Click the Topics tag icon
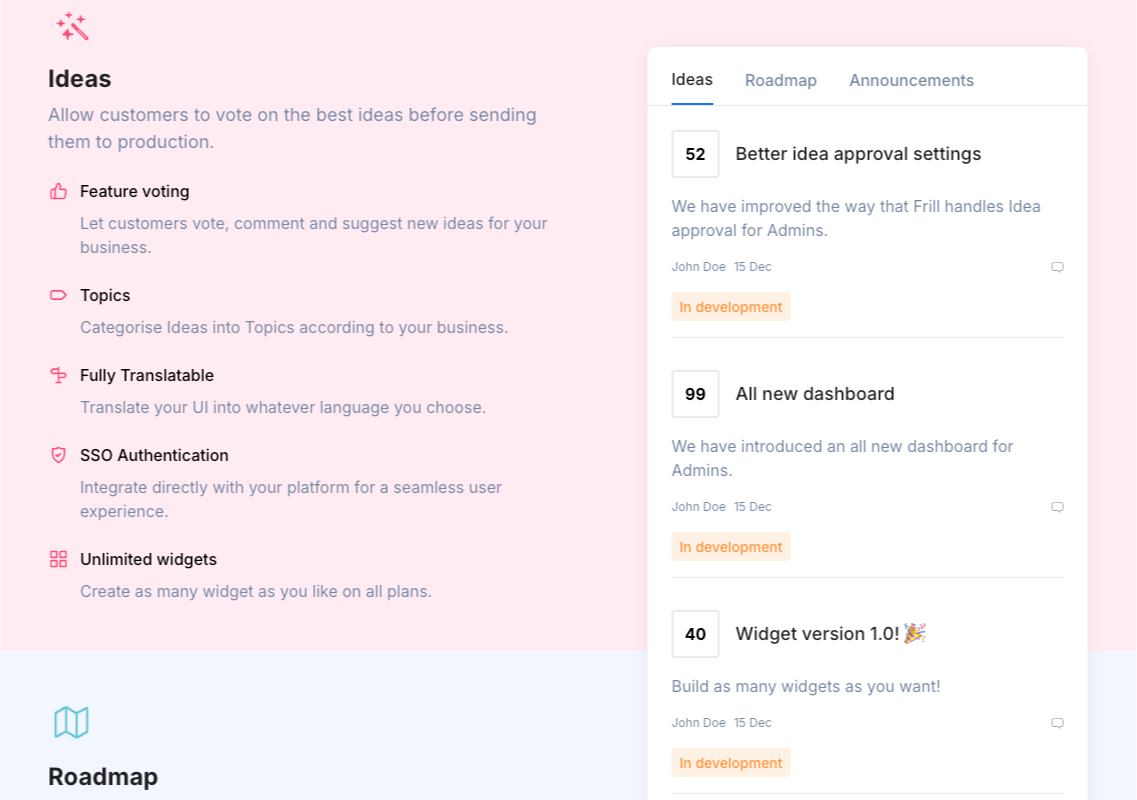Image resolution: width=1137 pixels, height=800 pixels. [57, 295]
